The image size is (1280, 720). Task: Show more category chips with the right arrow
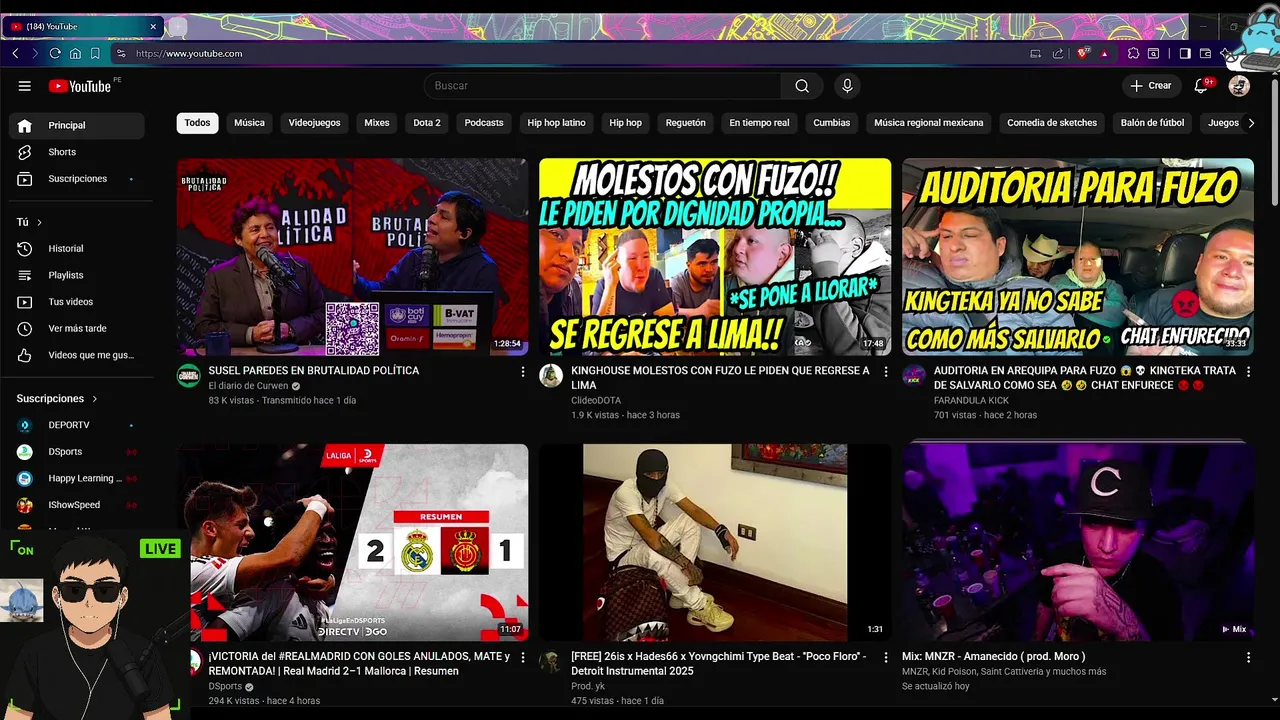pos(1251,123)
